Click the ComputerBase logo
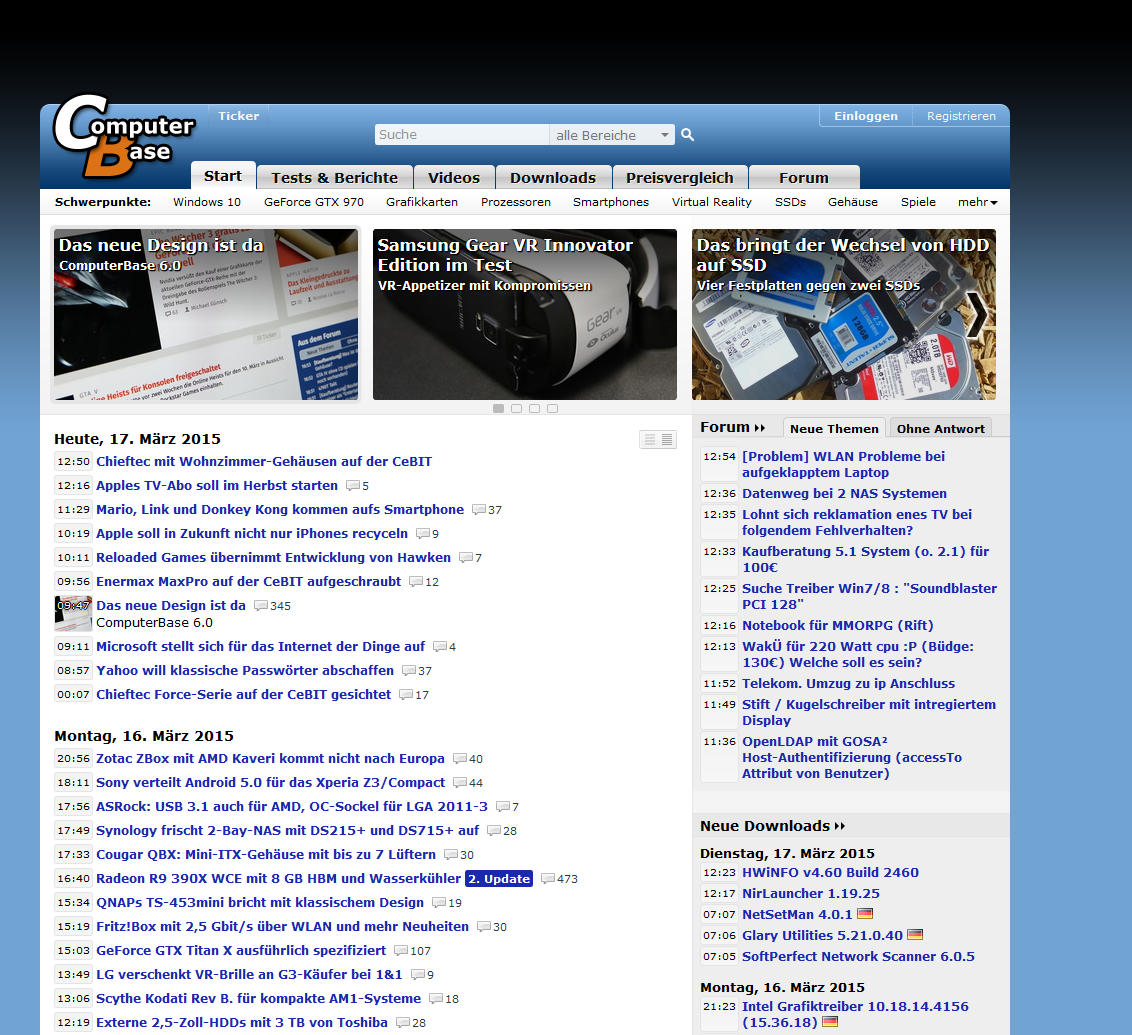The height and width of the screenshot is (1035, 1132). click(x=123, y=136)
